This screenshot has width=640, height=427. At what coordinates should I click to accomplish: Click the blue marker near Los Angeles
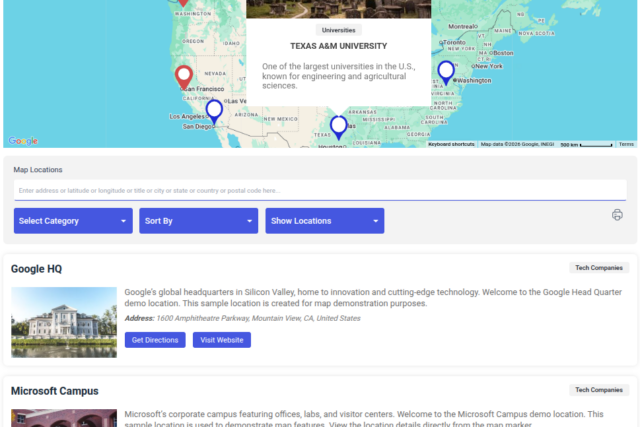[x=214, y=111]
